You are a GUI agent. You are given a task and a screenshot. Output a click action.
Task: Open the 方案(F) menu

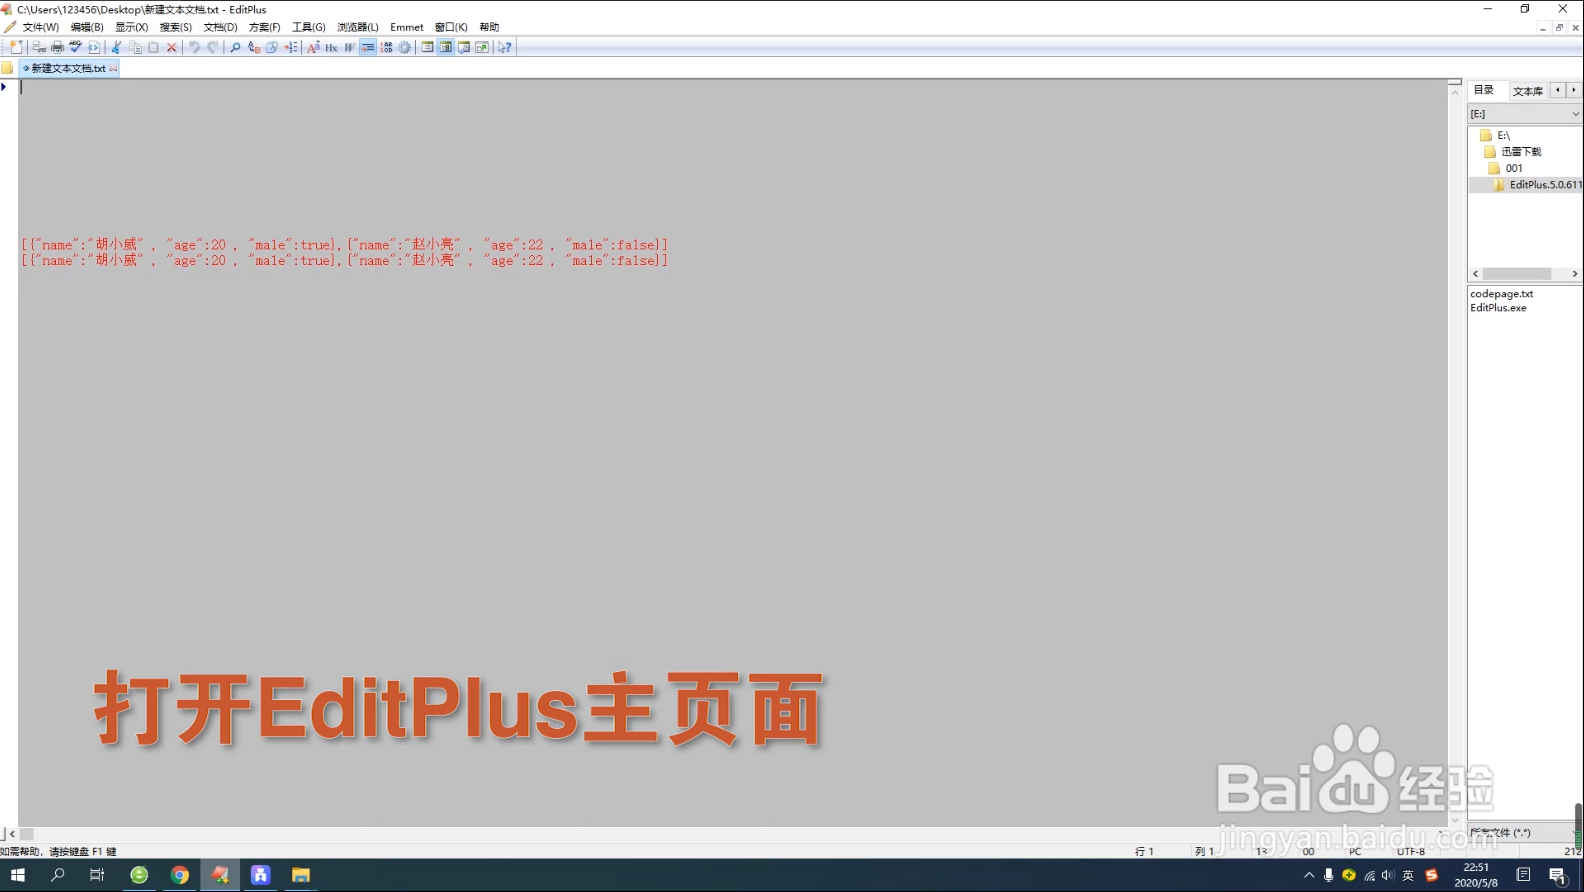click(264, 27)
